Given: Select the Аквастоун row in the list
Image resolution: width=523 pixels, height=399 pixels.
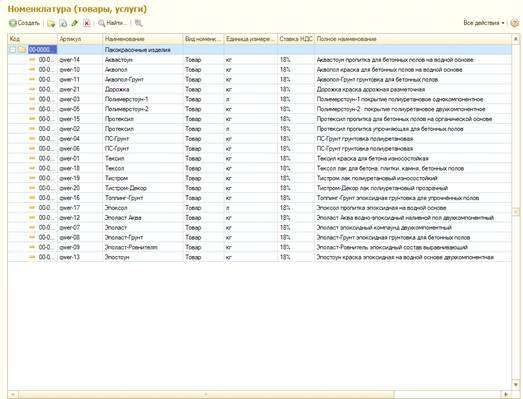Looking at the screenshot, I should [x=259, y=60].
